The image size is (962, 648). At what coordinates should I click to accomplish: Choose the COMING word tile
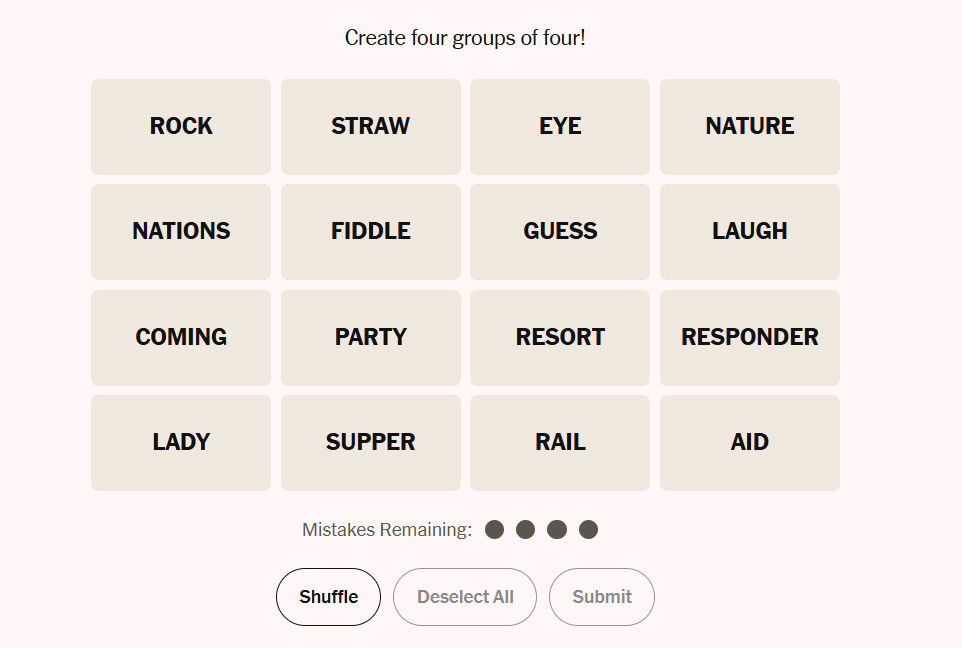pyautogui.click(x=181, y=338)
